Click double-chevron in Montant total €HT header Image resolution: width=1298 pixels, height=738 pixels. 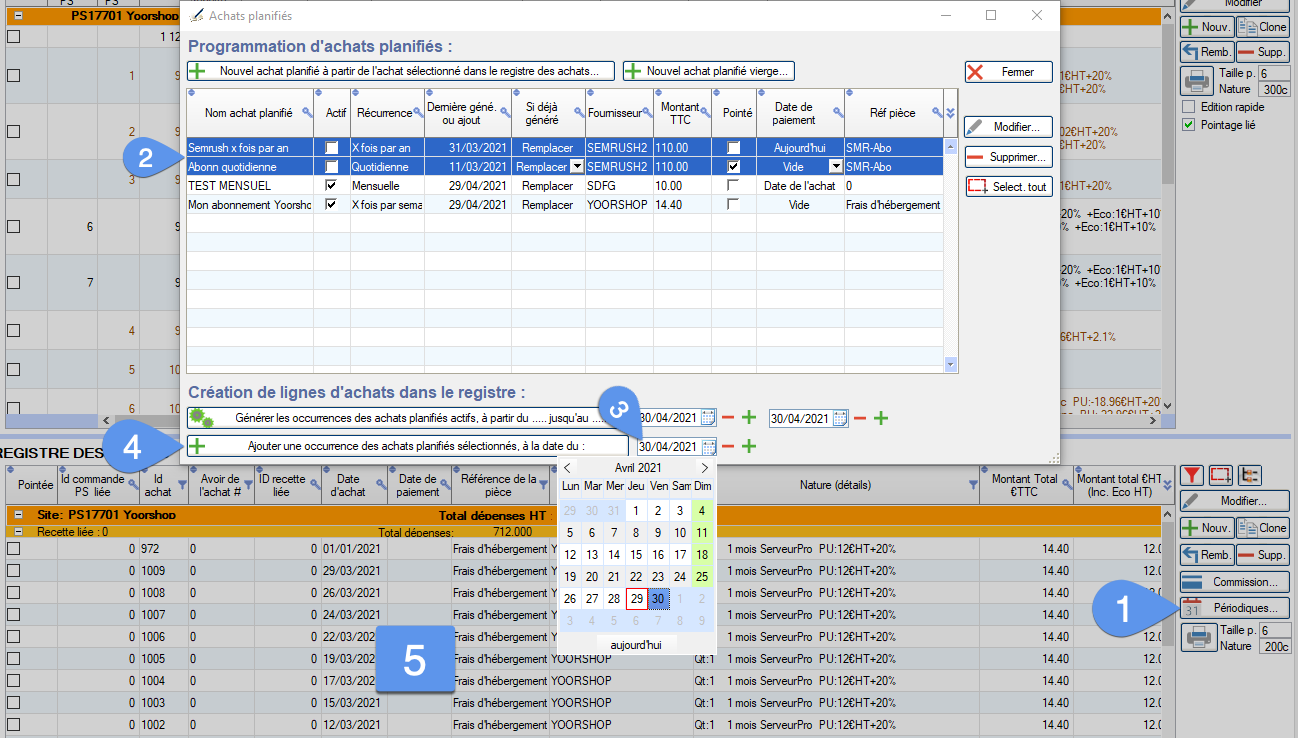click(1166, 485)
